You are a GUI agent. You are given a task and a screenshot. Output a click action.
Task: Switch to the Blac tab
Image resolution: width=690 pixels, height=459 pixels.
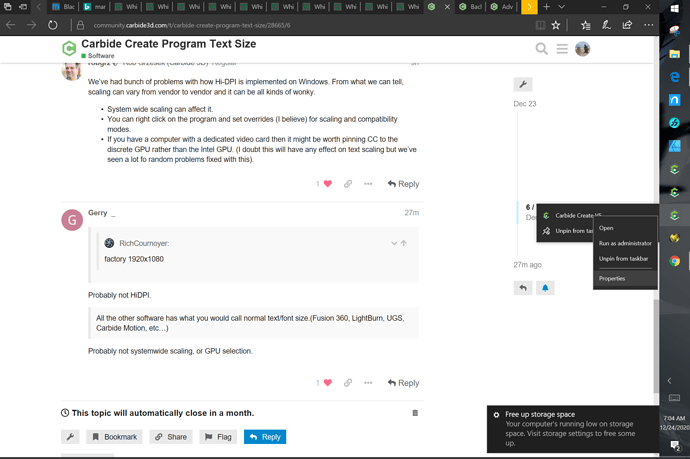point(63,7)
